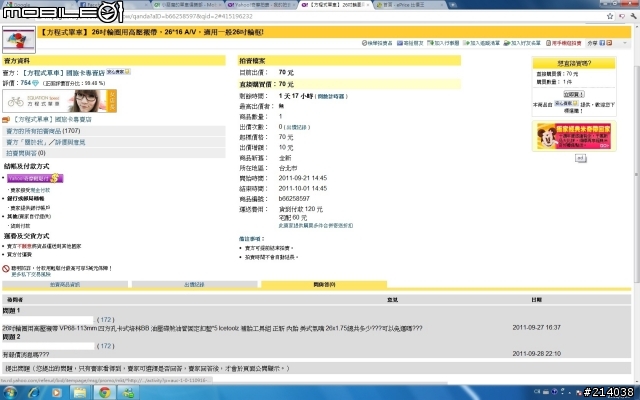Click the add-to-friends-list icon link

click(x=522, y=43)
